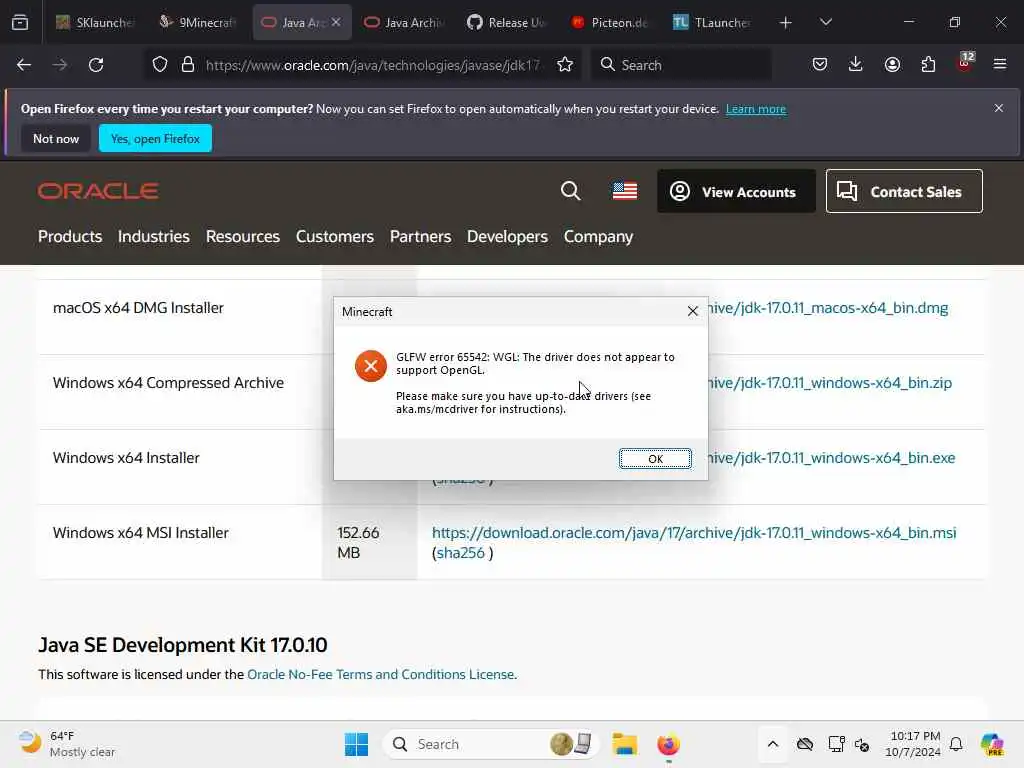
Task: Go back to previous page
Action: tap(24, 65)
